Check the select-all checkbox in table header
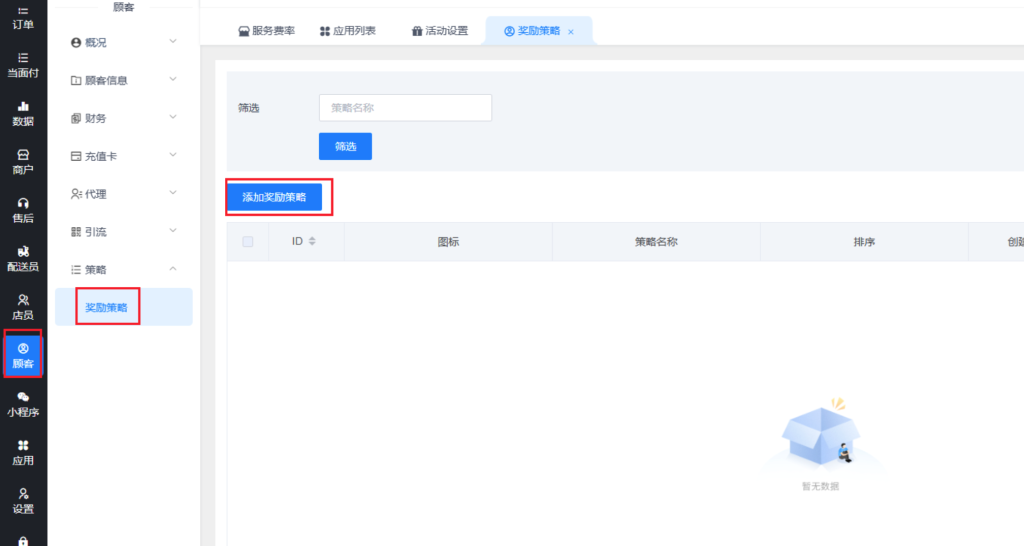Viewport: 1024px width, 546px height. point(248,241)
